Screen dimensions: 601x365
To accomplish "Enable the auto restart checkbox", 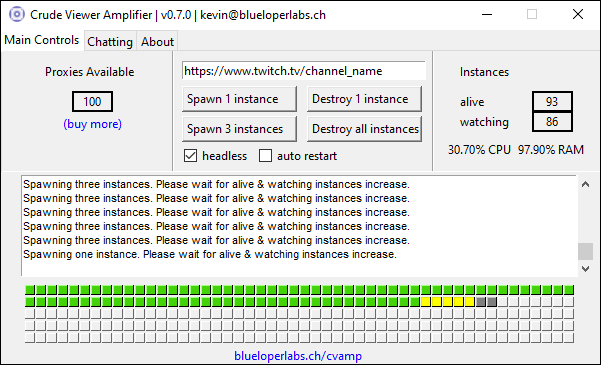I will [265, 156].
